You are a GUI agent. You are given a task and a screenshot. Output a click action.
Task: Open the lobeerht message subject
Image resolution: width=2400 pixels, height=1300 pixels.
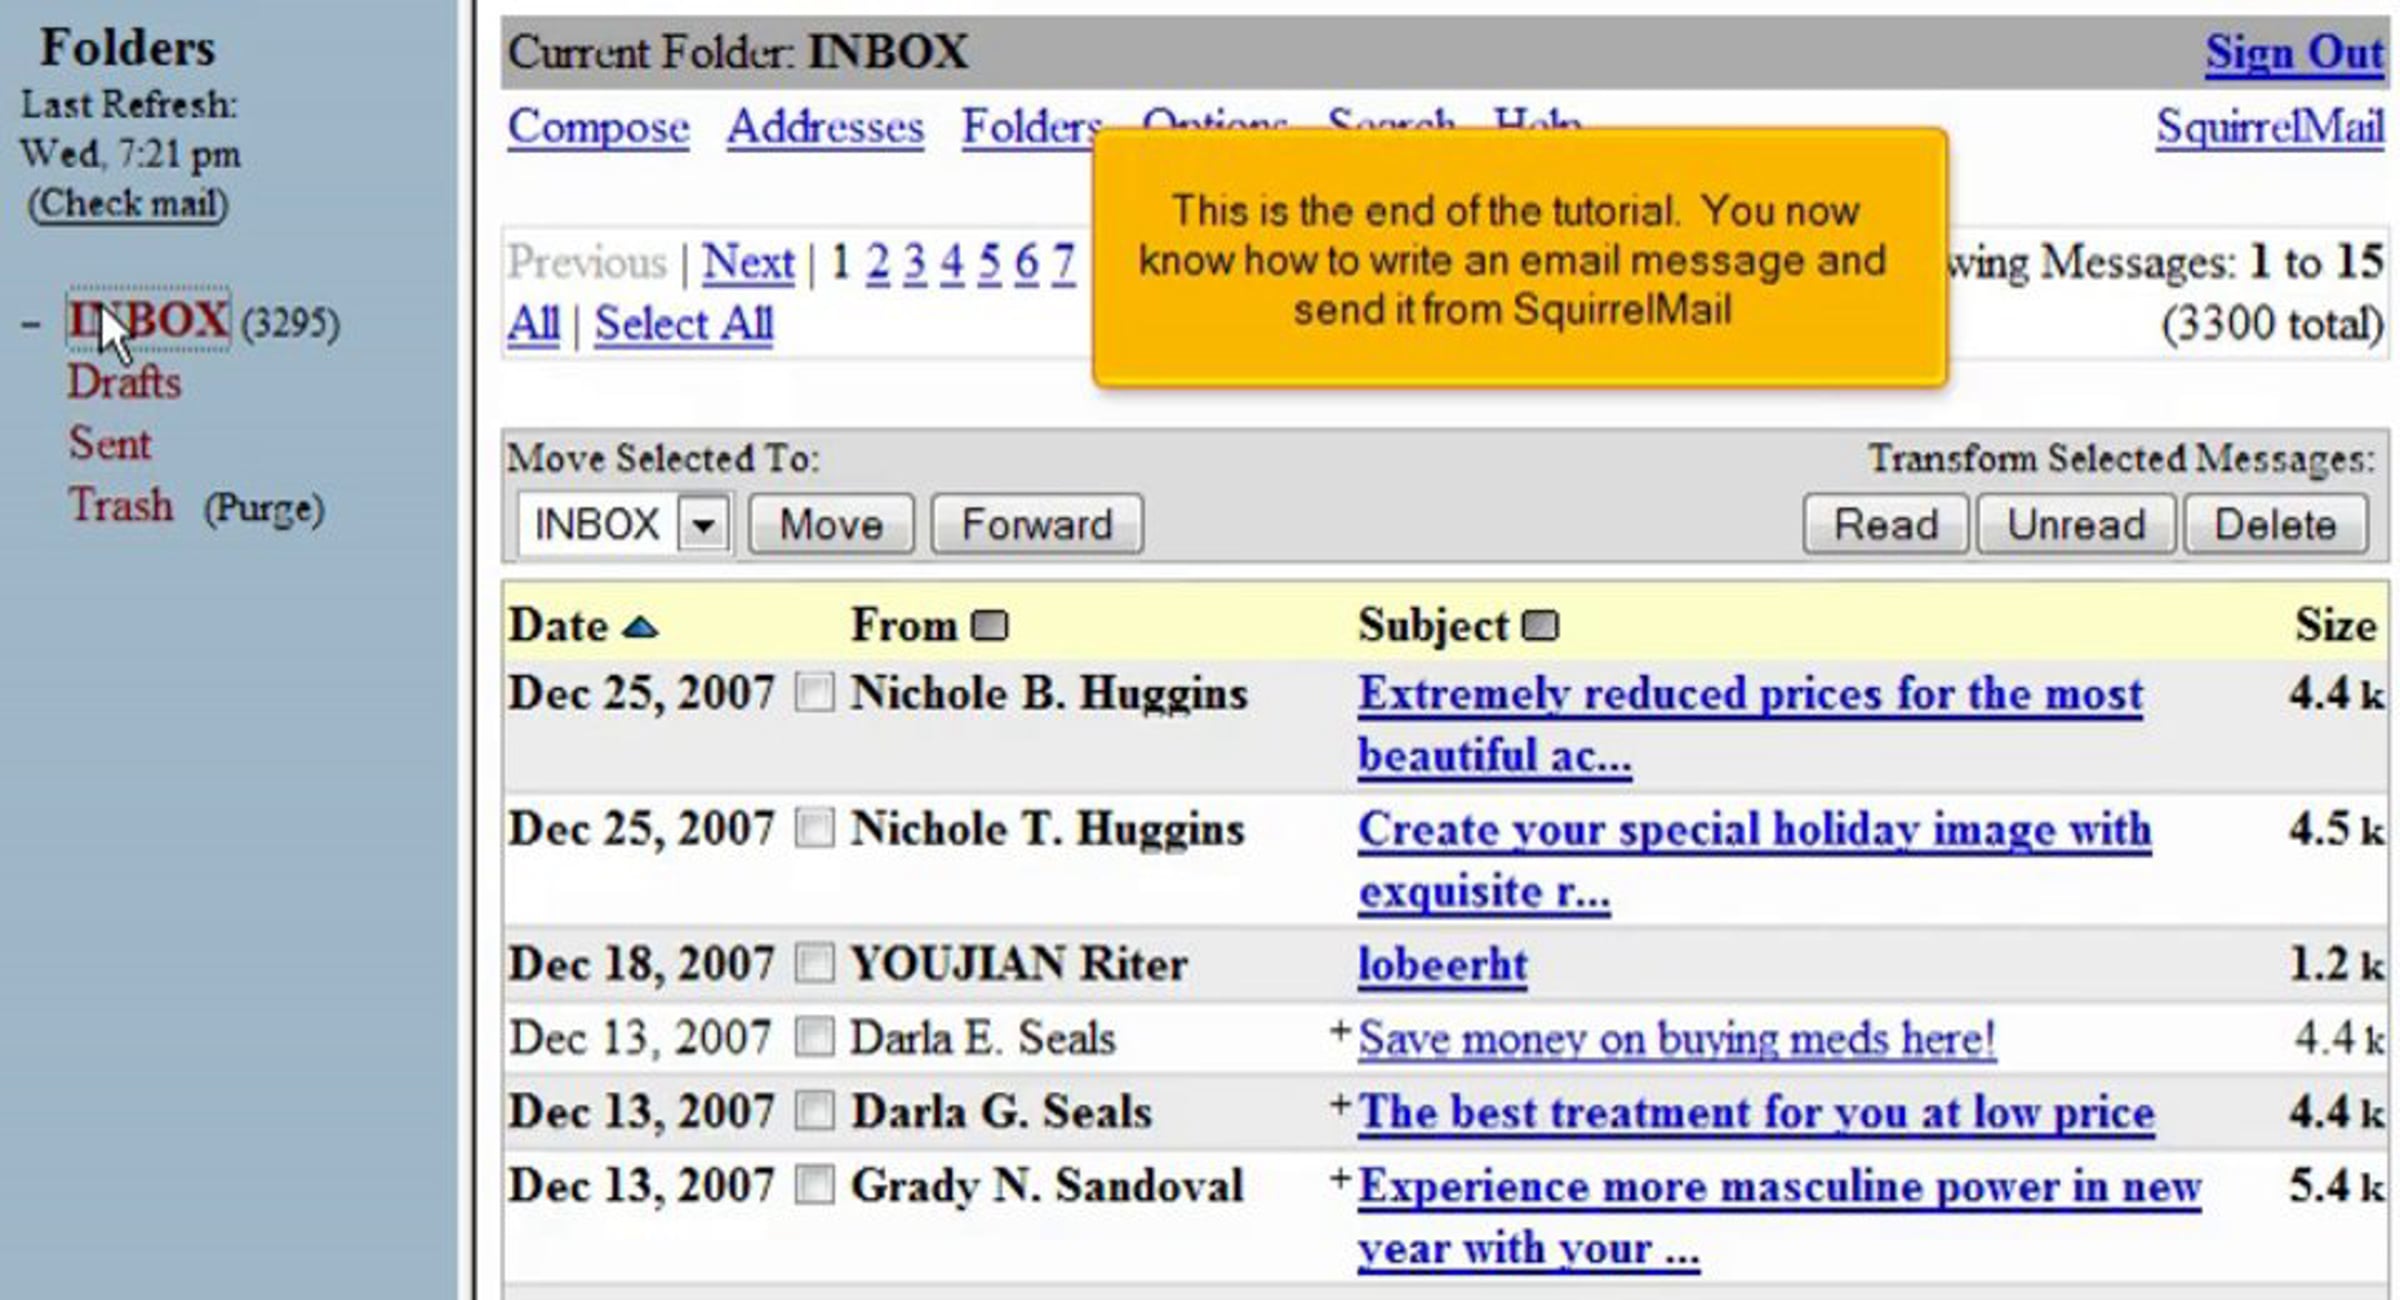(1441, 965)
